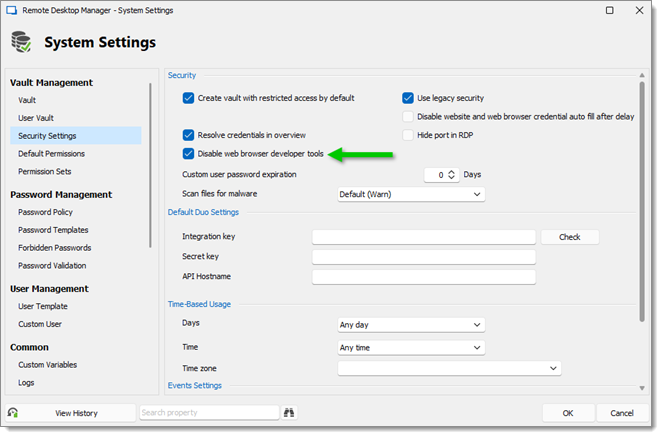Uncheck Create vault with restricted access

click(x=188, y=98)
